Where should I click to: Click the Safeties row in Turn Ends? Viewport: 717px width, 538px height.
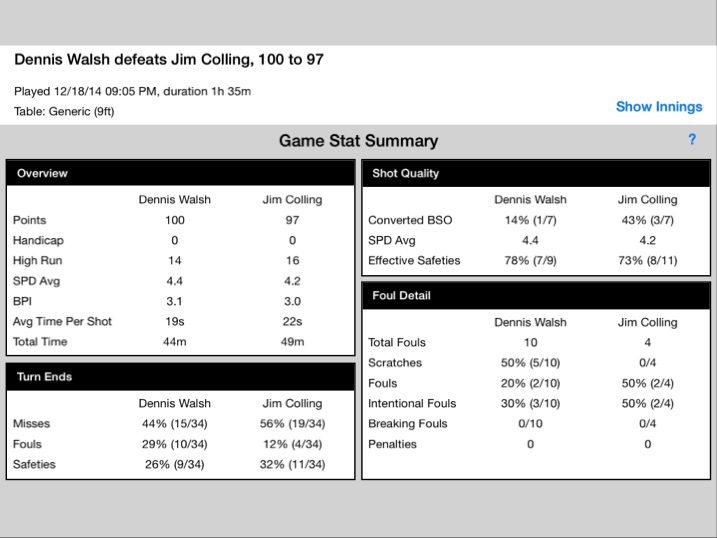pos(181,464)
